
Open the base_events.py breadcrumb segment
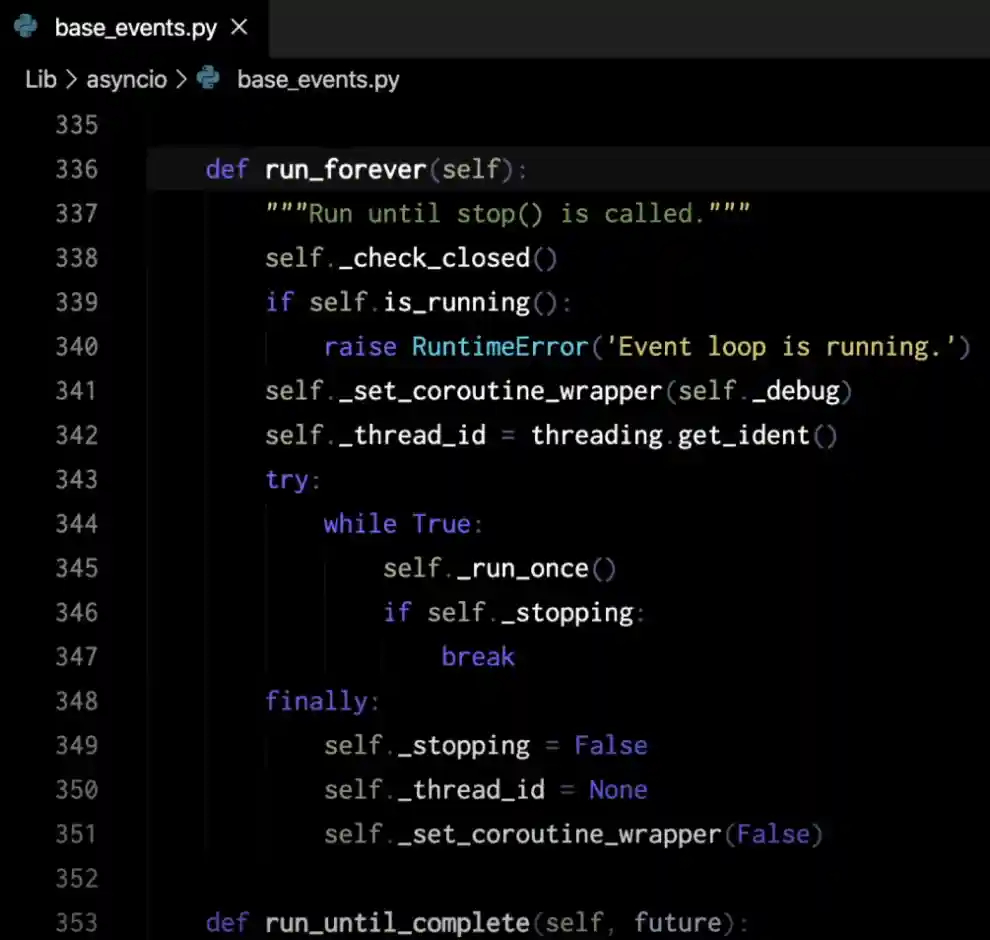(x=318, y=80)
